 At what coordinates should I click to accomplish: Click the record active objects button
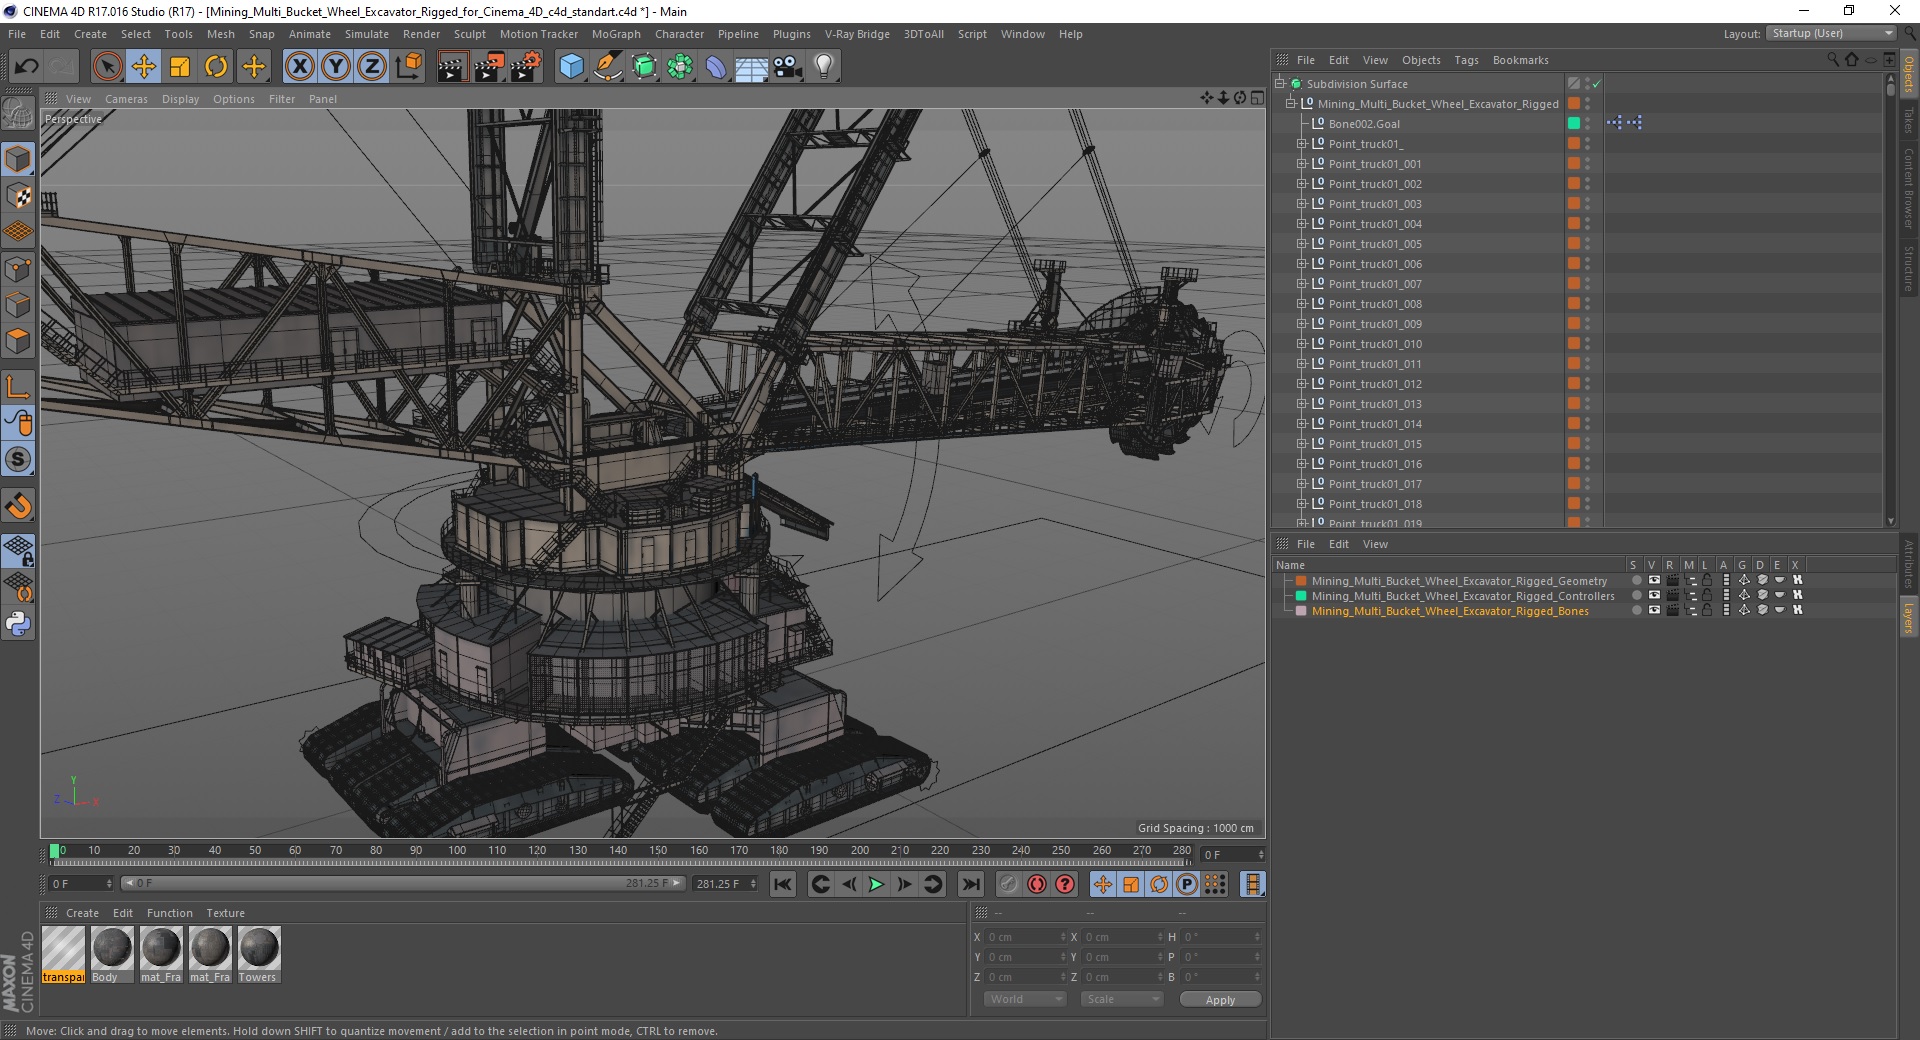(1008, 884)
